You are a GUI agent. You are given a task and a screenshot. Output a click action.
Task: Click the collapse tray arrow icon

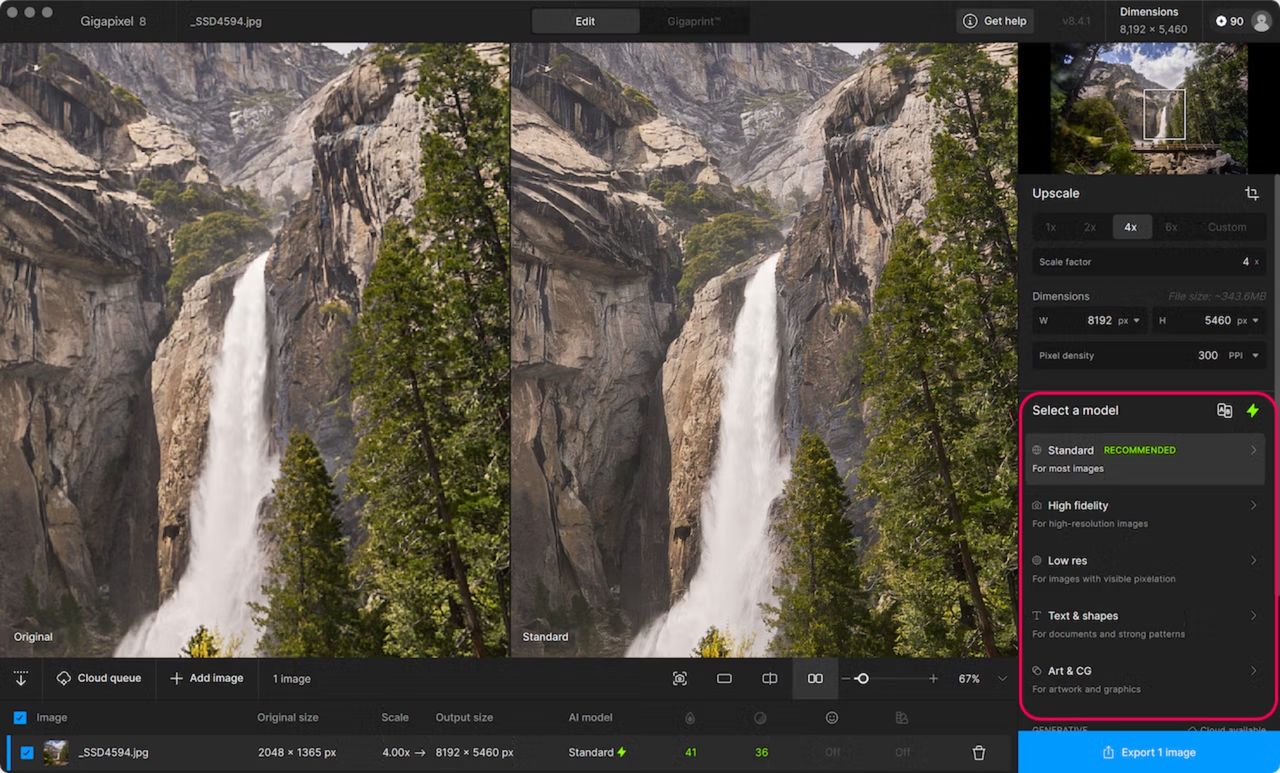(x=20, y=678)
